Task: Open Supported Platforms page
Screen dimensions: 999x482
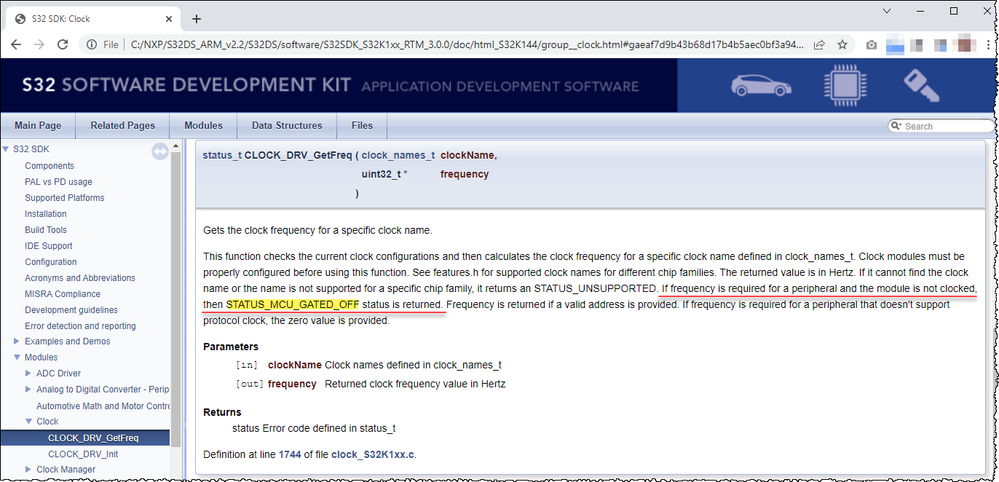Action: [x=64, y=197]
